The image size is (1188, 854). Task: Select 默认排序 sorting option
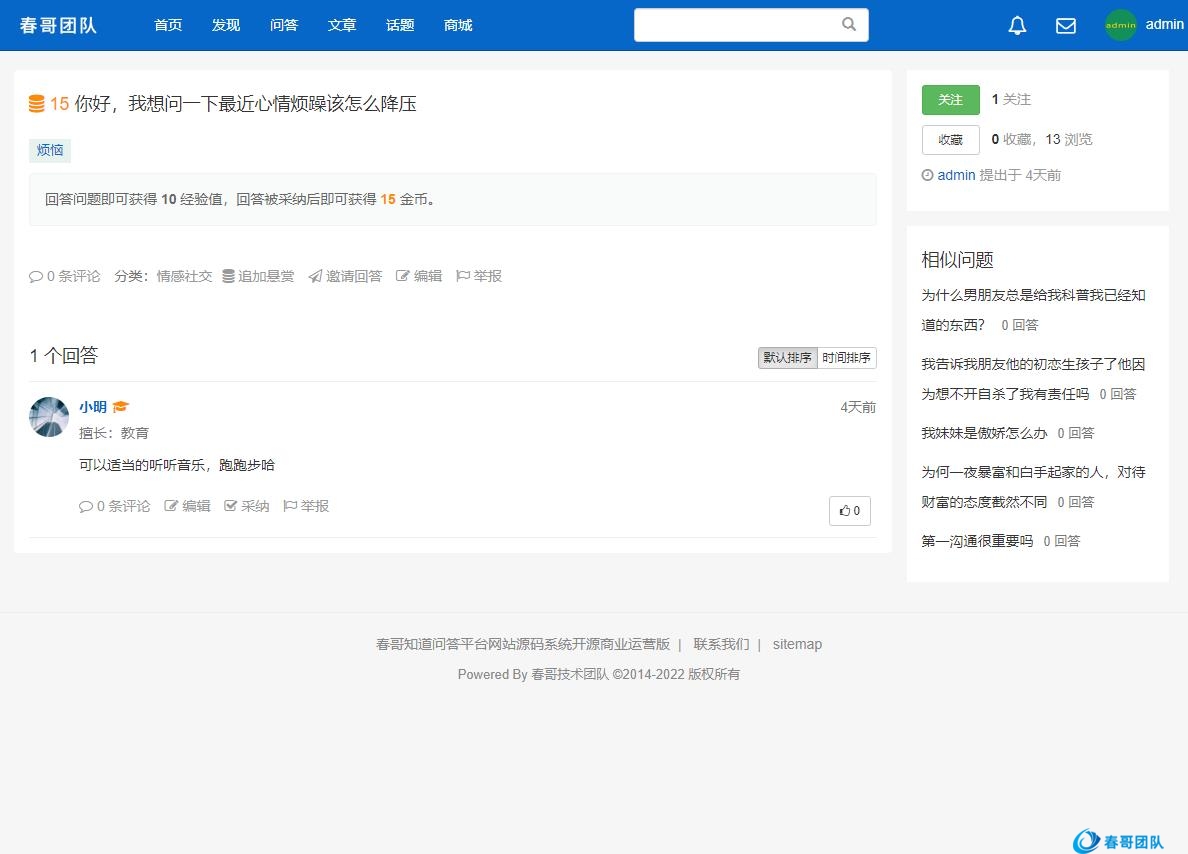[x=788, y=358]
